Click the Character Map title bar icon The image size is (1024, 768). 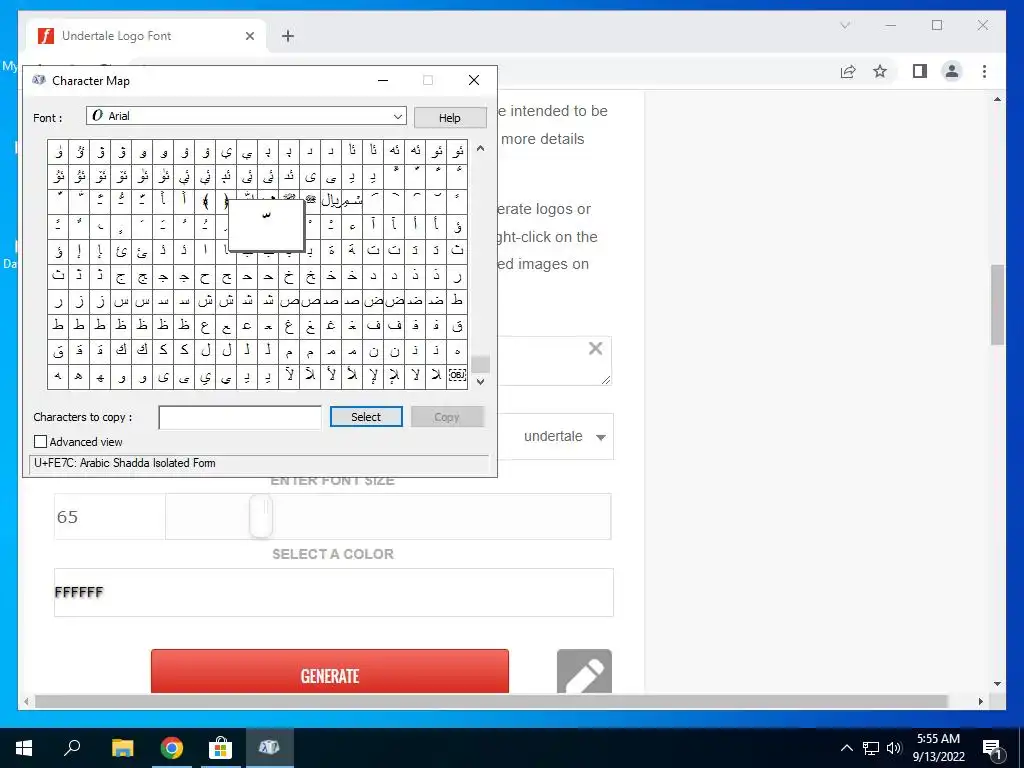[39, 80]
